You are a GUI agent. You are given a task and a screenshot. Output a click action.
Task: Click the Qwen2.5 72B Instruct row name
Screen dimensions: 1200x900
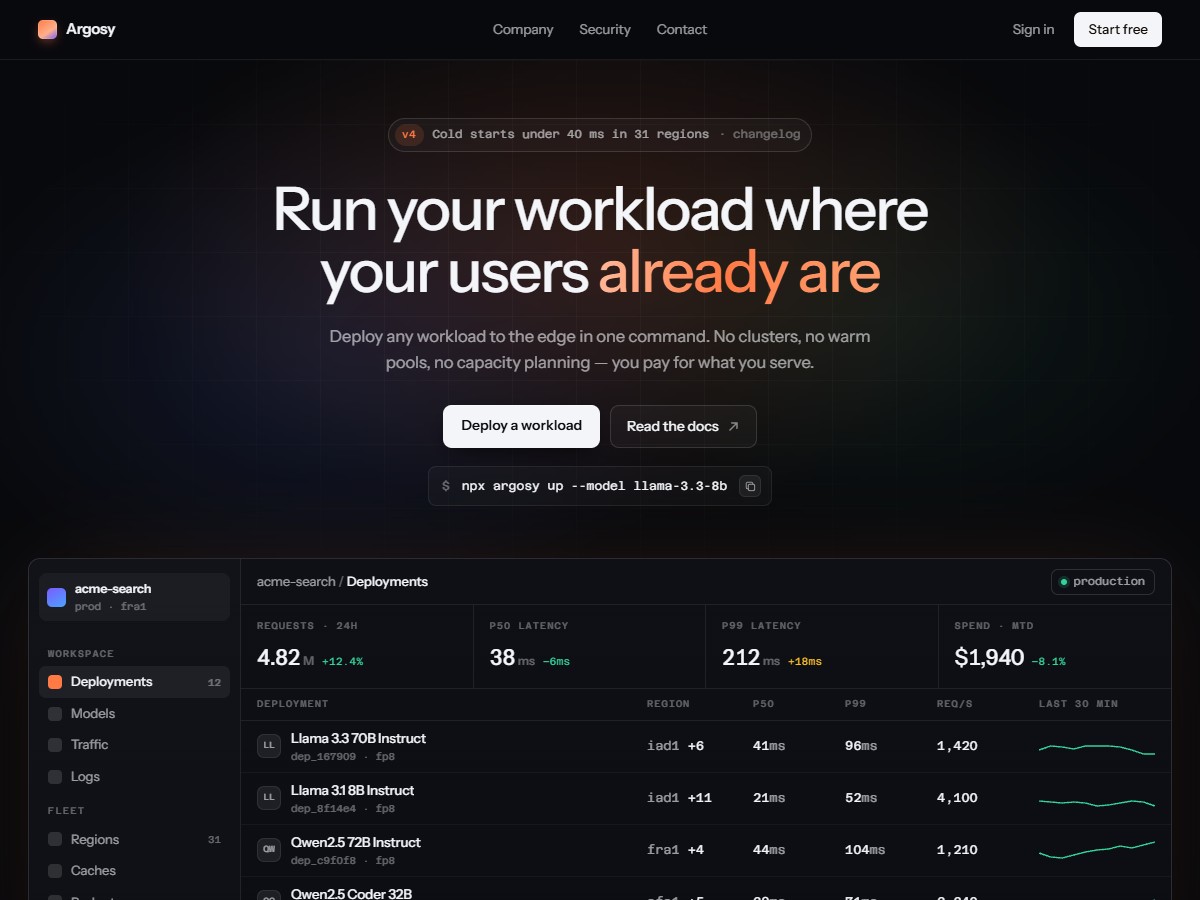pyautogui.click(x=356, y=843)
